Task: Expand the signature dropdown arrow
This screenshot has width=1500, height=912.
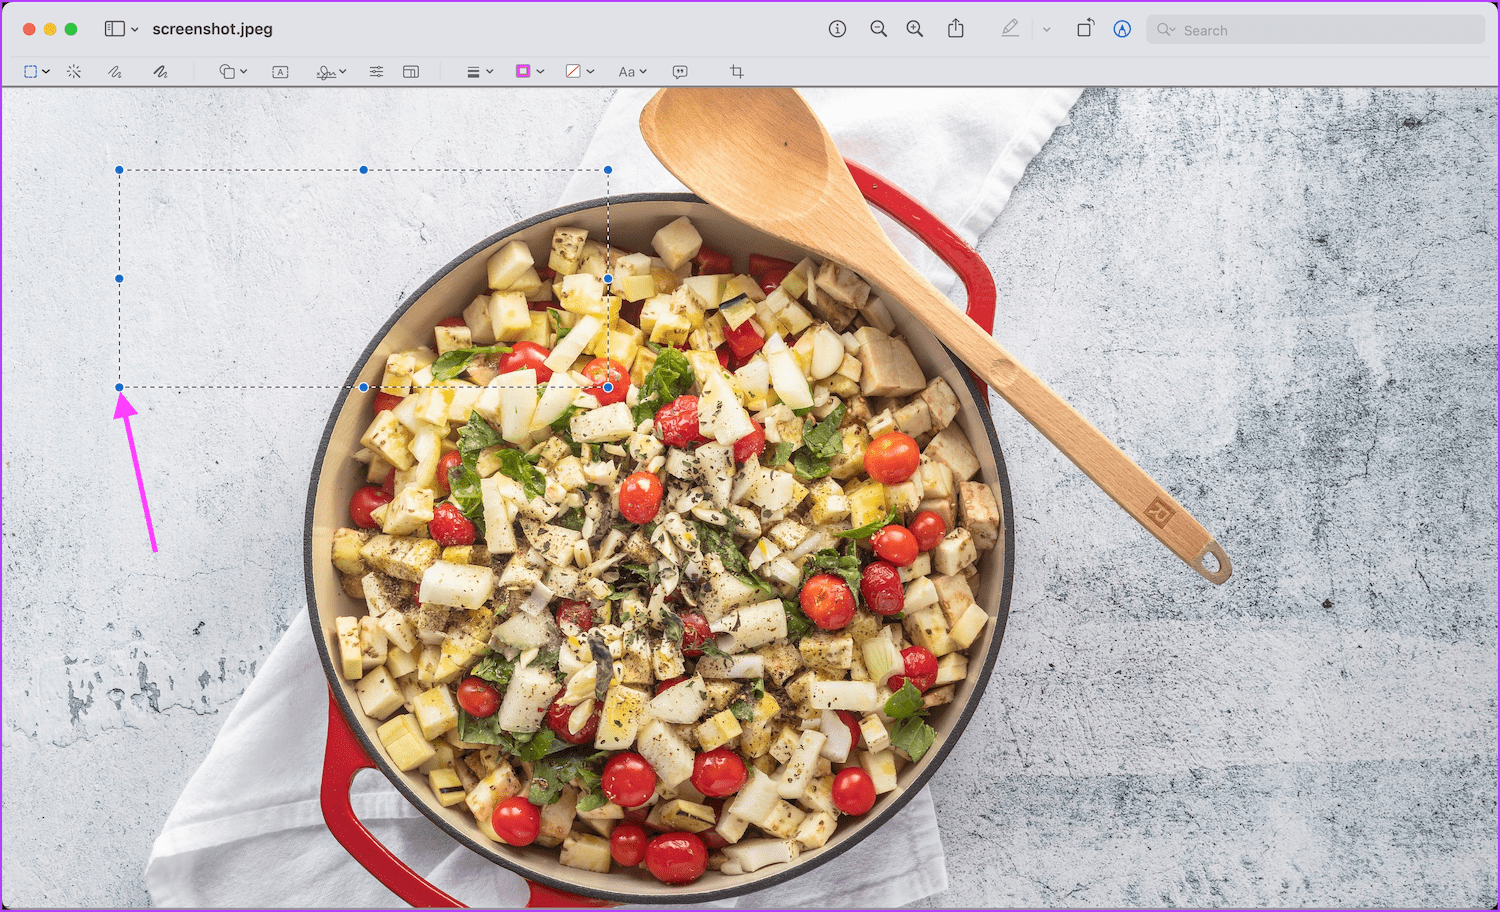Action: [x=343, y=72]
